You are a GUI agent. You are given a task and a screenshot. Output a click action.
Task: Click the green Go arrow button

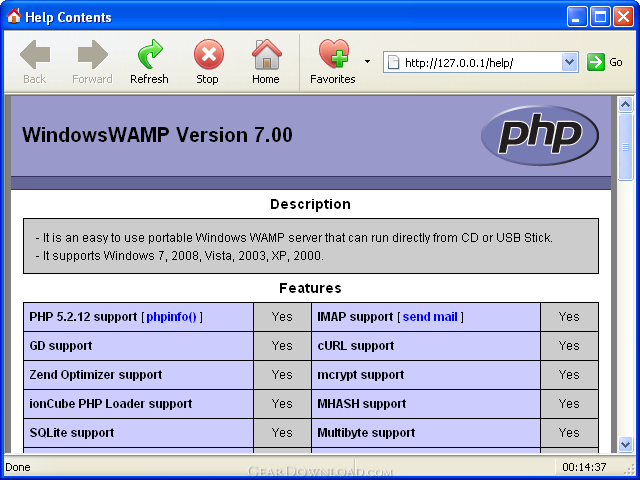pyautogui.click(x=596, y=62)
